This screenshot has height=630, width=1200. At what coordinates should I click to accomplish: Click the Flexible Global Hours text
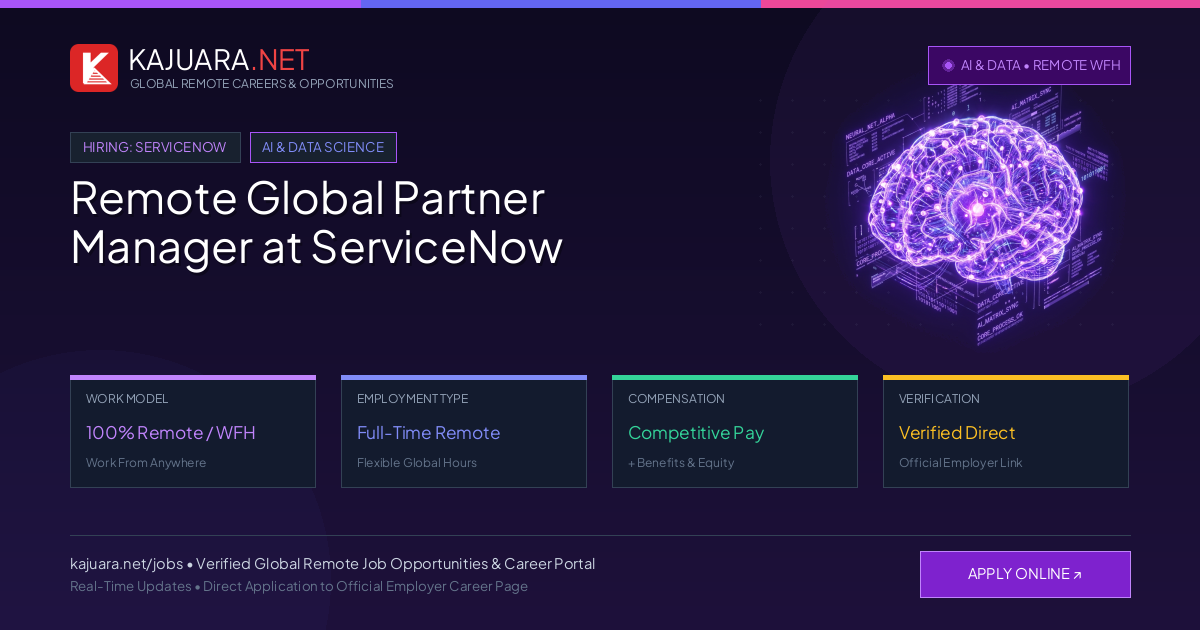tap(417, 463)
